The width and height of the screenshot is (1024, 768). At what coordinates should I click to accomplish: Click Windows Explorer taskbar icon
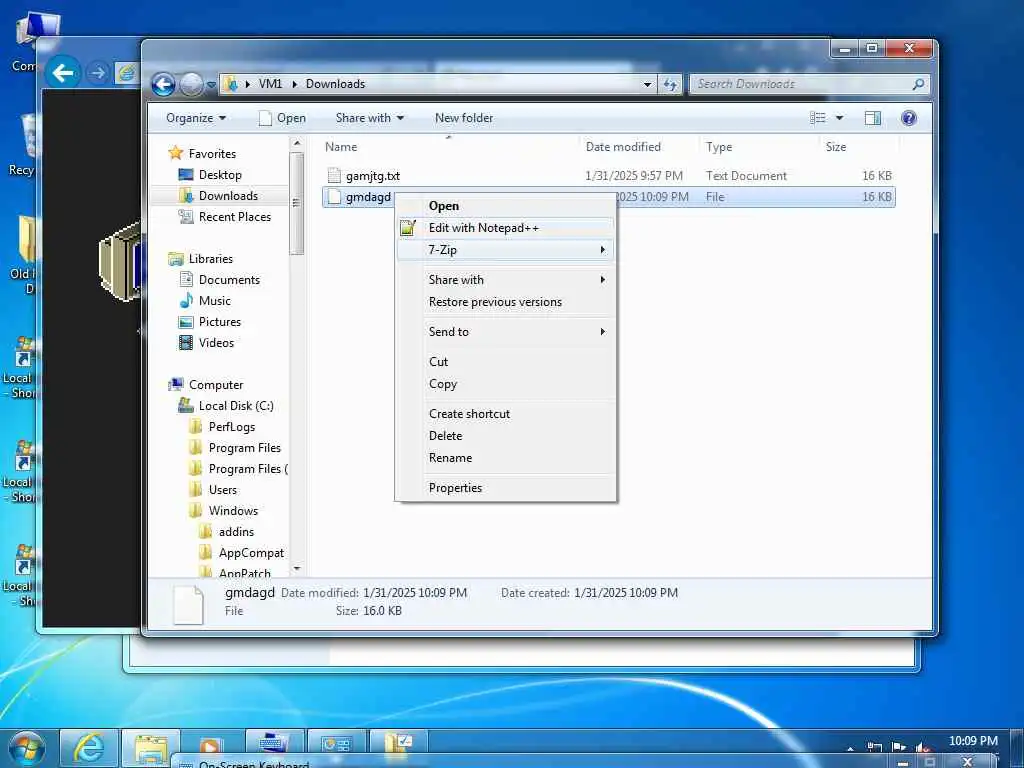[151, 748]
